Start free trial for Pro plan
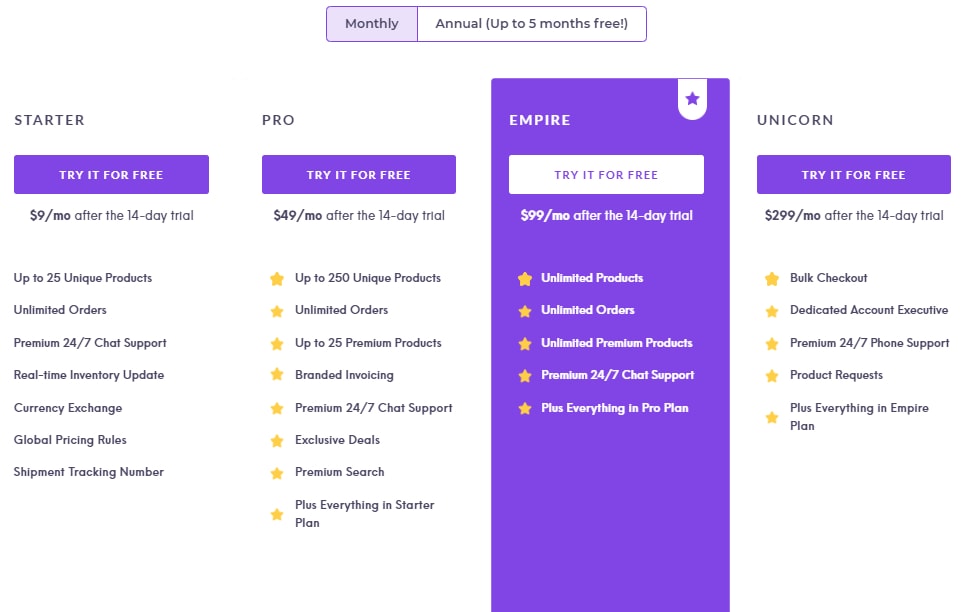The image size is (966, 612). (x=359, y=174)
